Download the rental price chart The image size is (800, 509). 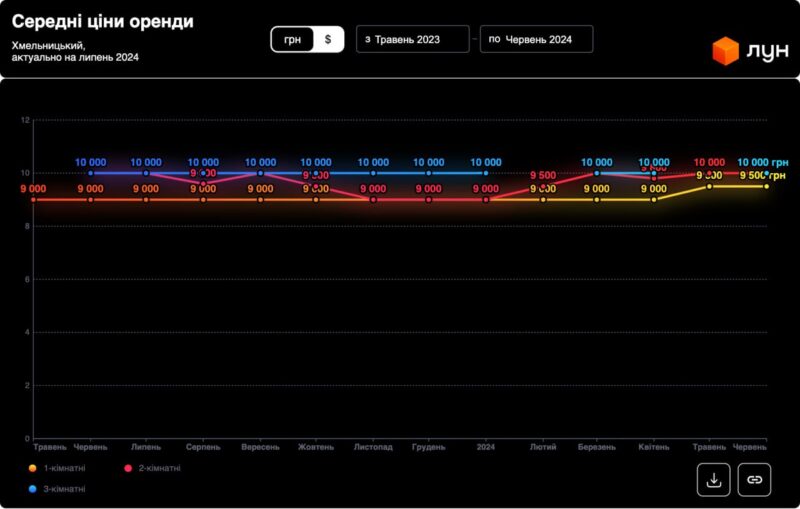coord(713,479)
